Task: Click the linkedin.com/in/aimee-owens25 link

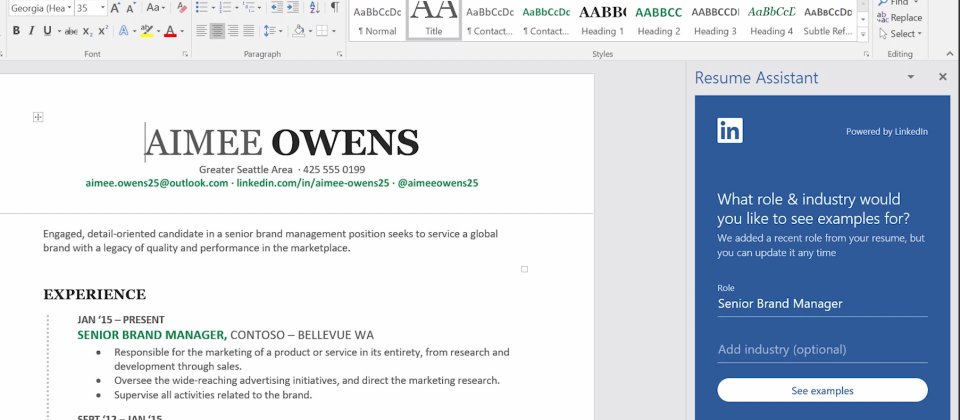Action: [313, 183]
